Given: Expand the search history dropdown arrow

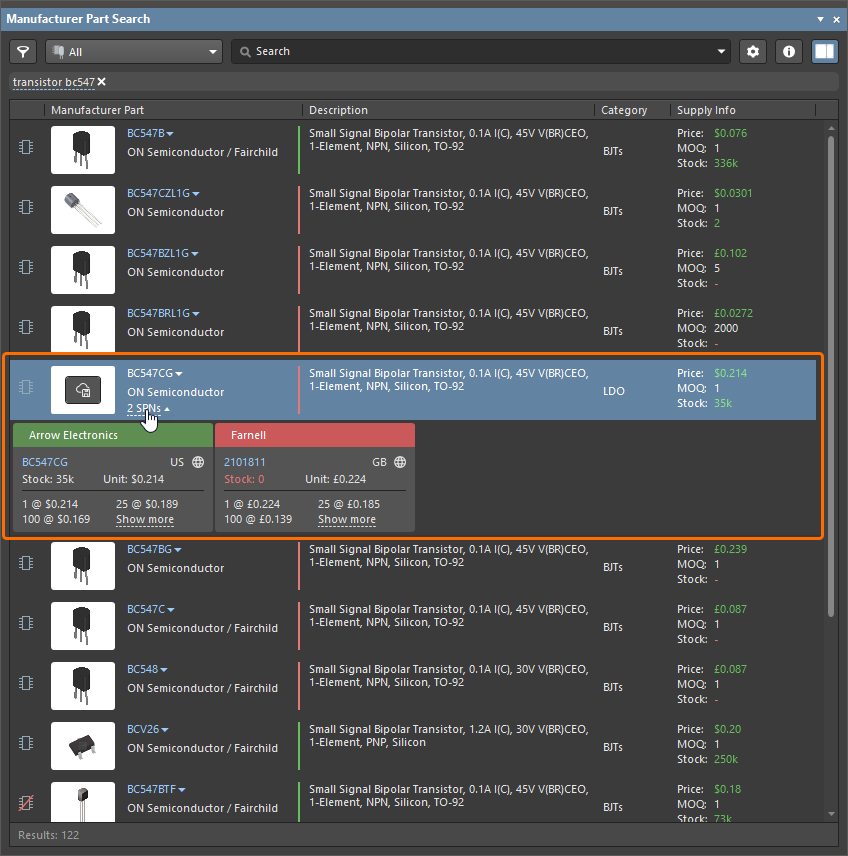Looking at the screenshot, I should point(723,52).
